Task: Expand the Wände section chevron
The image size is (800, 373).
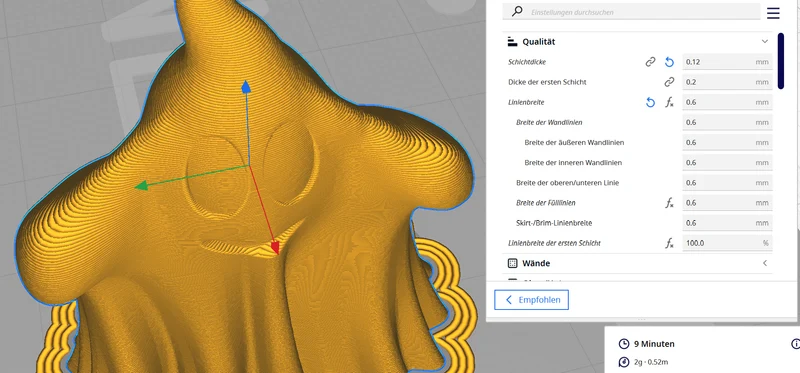Action: coord(764,263)
